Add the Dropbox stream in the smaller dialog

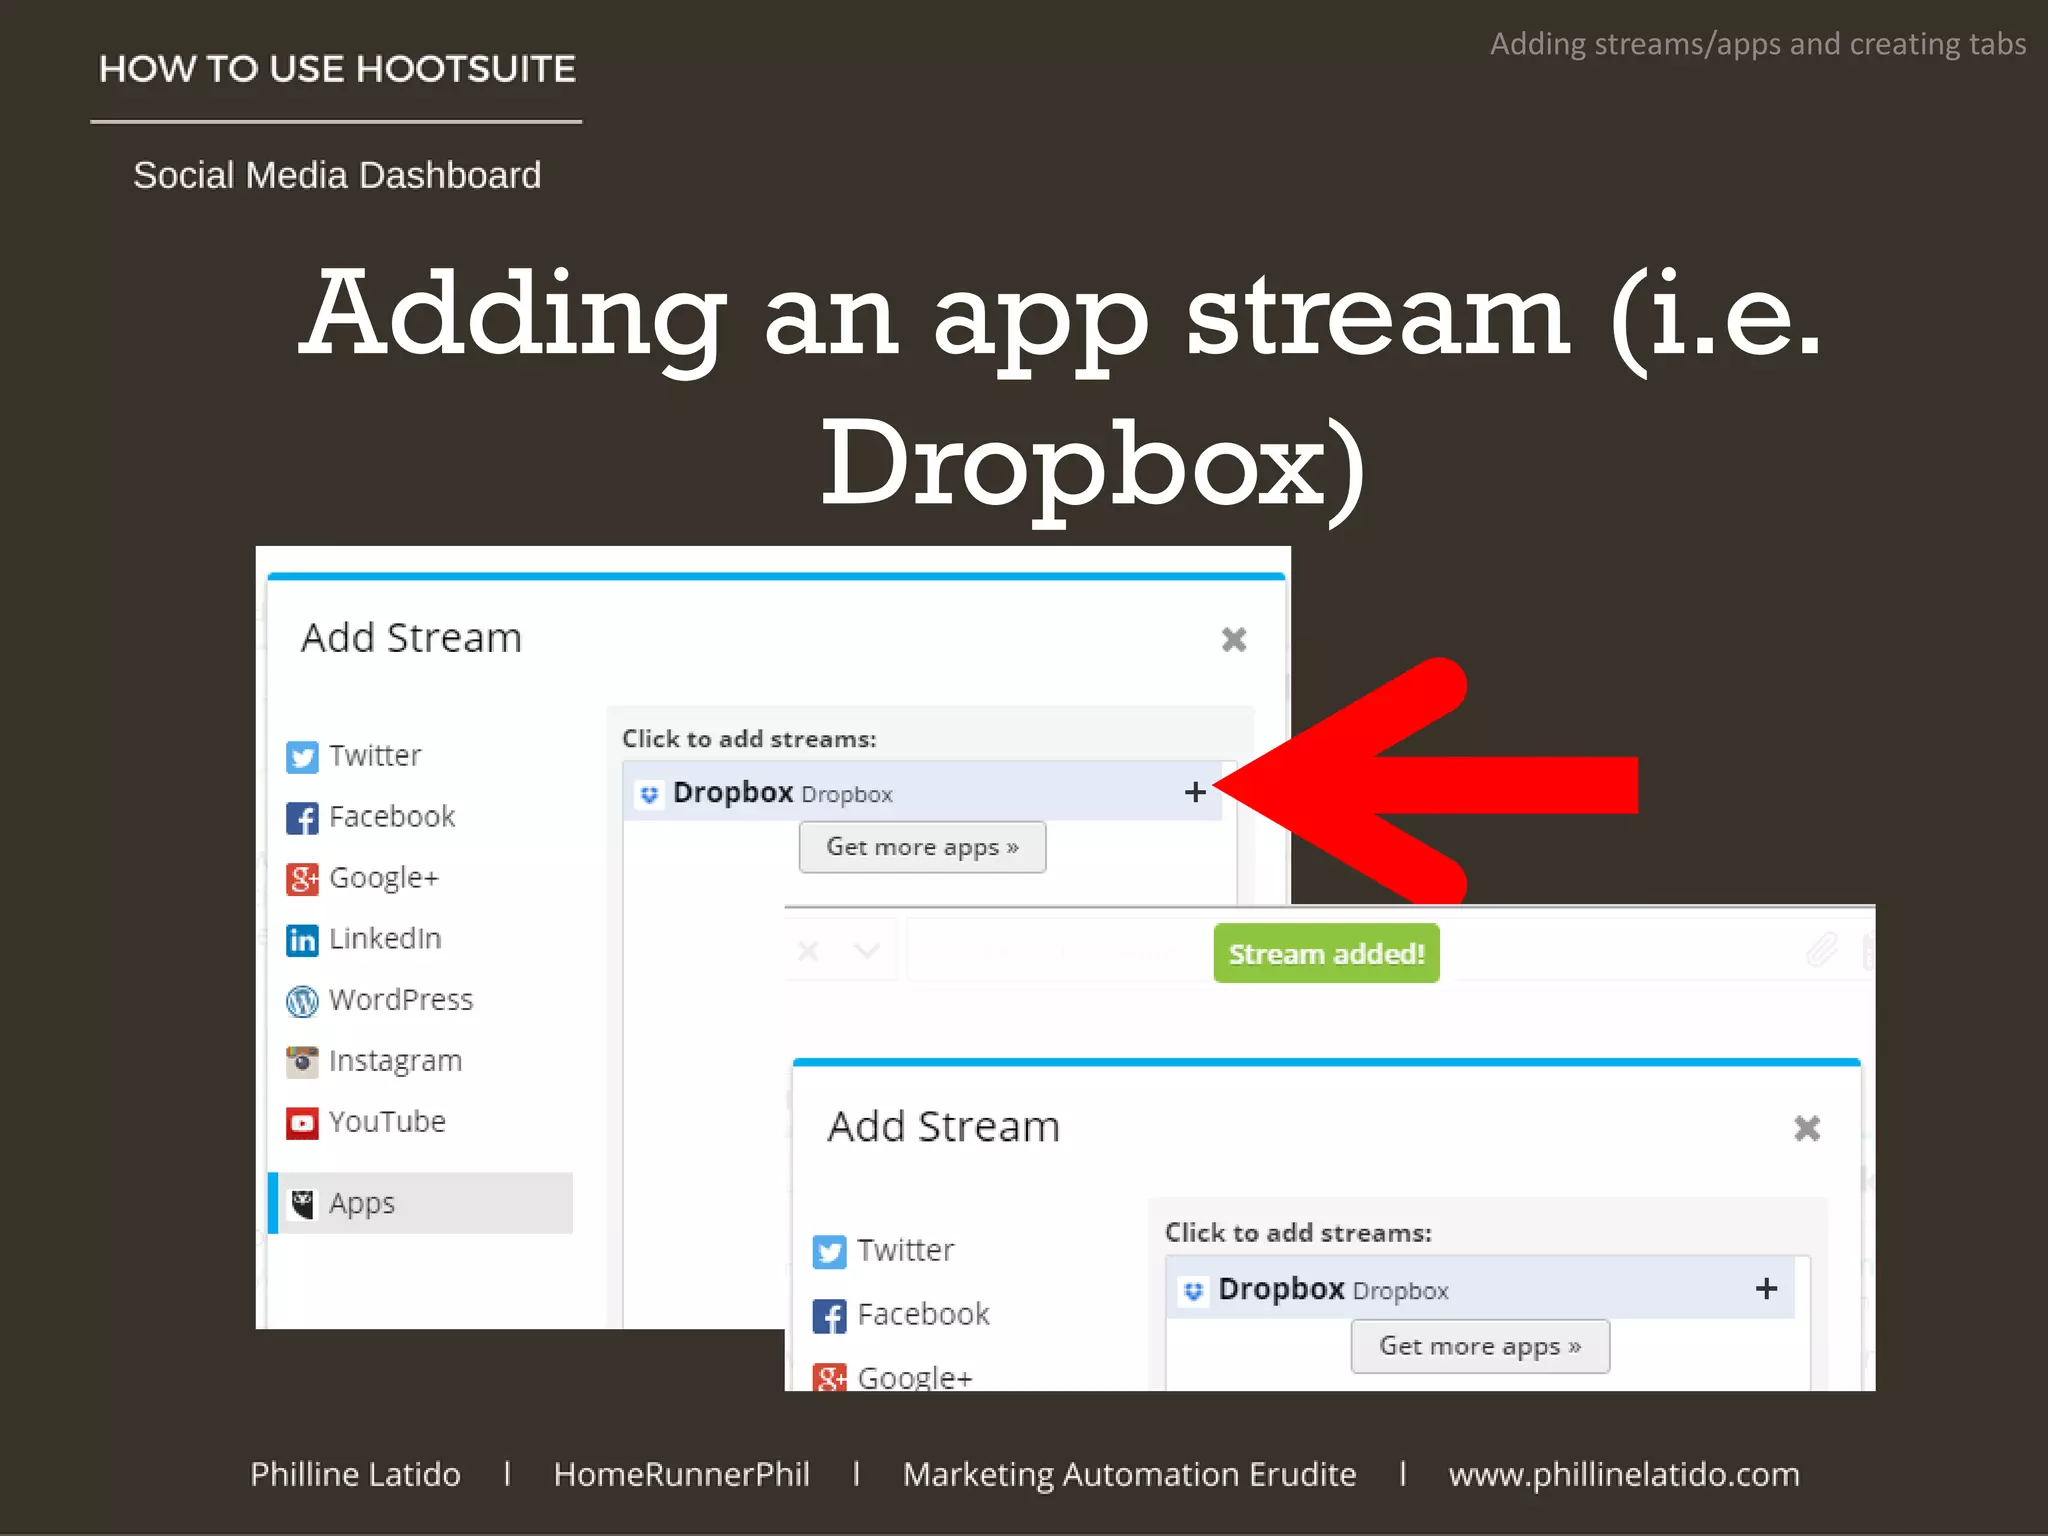(x=1480, y=1288)
